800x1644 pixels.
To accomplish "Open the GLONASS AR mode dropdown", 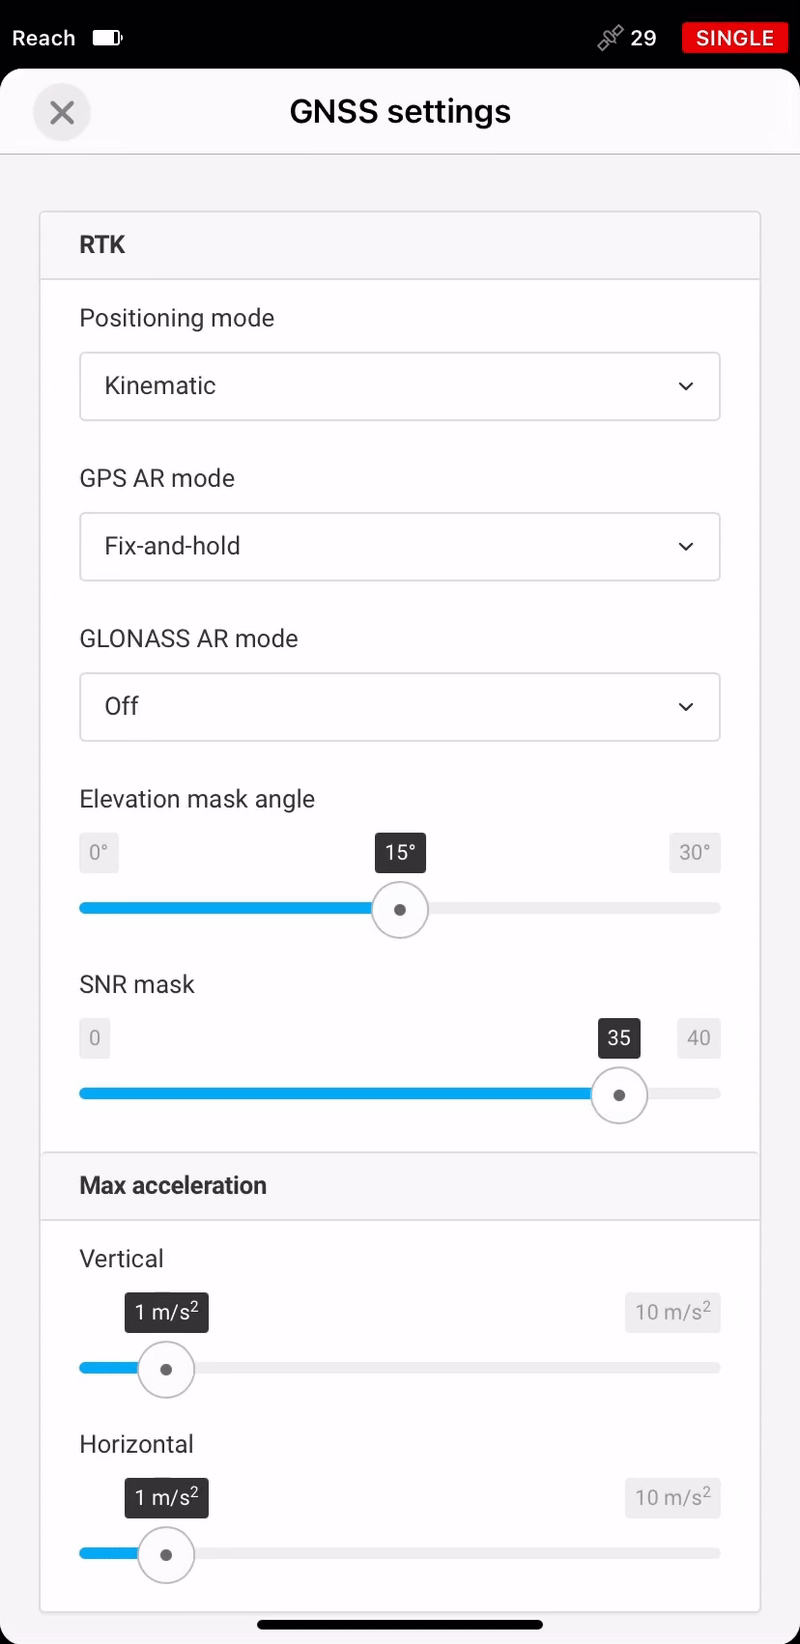I will (x=400, y=707).
